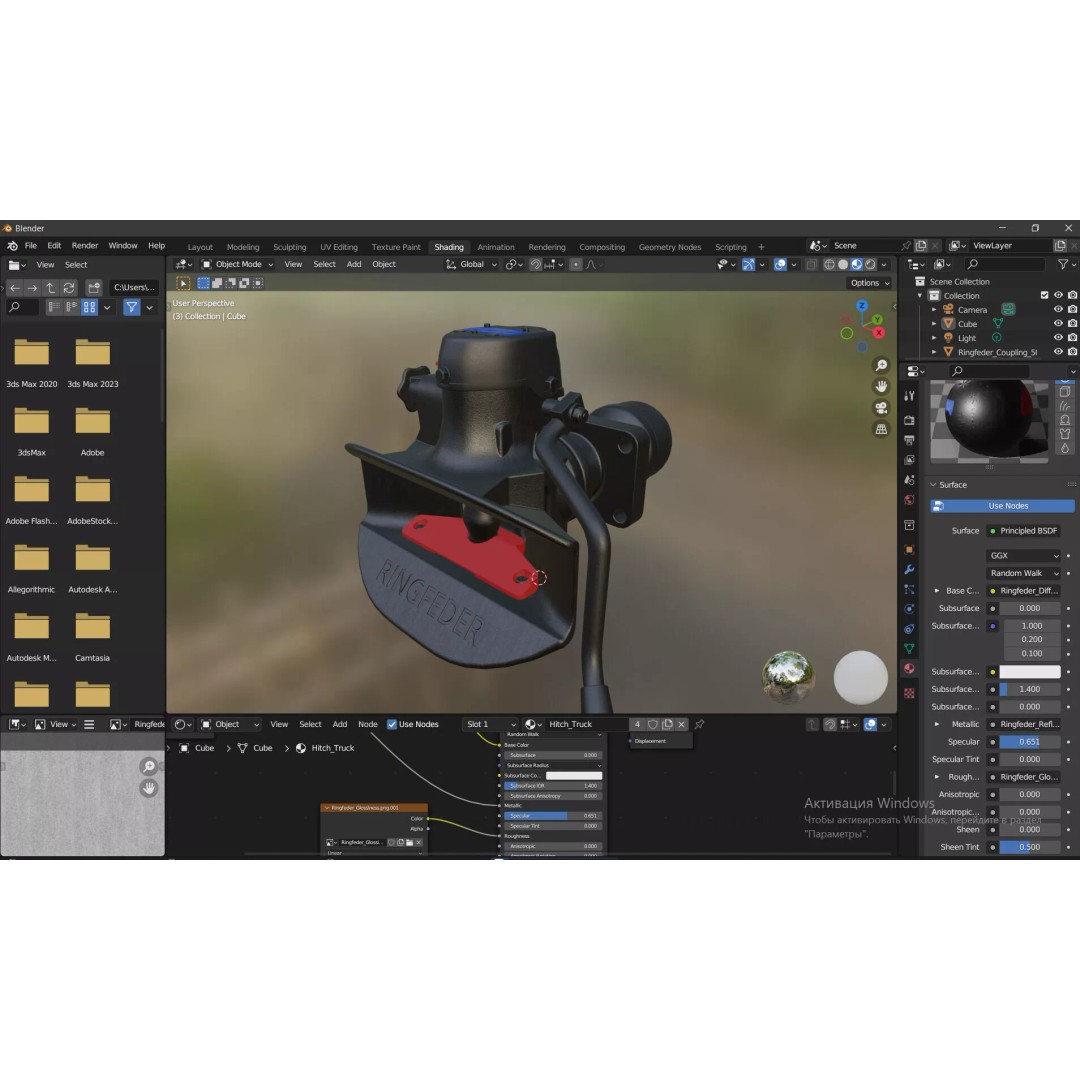Uncheck Use Nodes in the node editor header

392,724
